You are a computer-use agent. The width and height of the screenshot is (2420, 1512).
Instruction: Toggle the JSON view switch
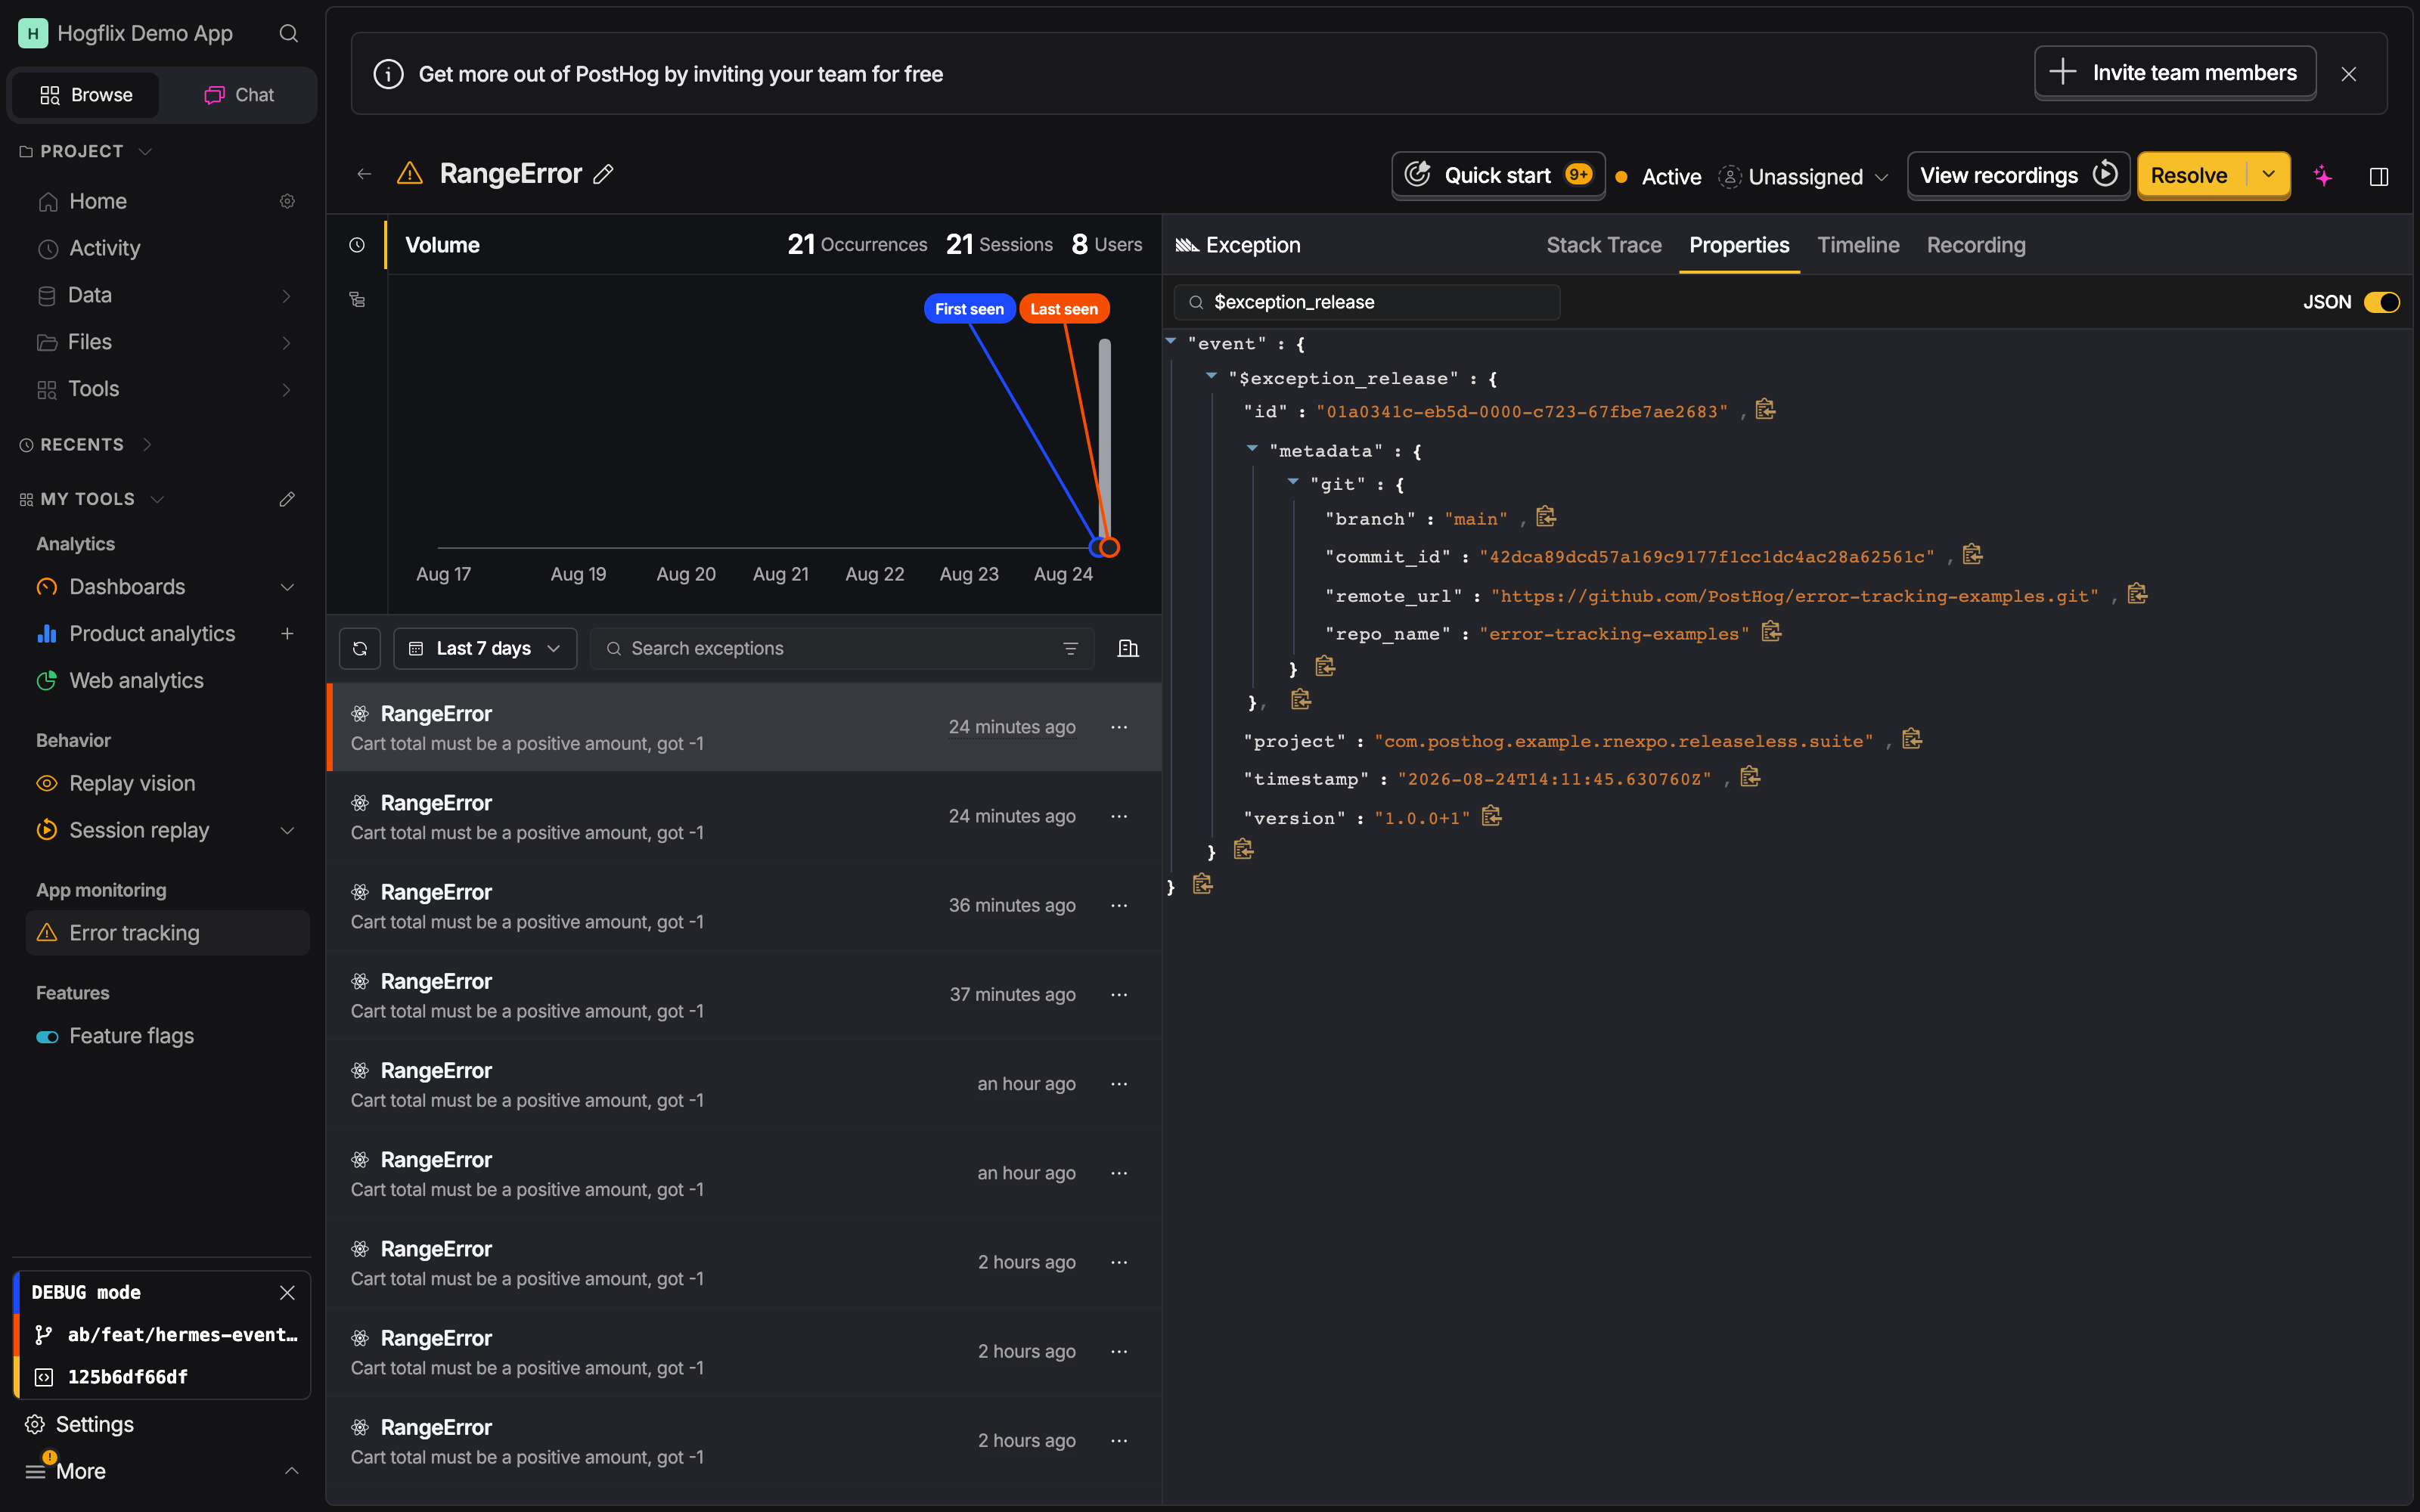pyautogui.click(x=2381, y=302)
